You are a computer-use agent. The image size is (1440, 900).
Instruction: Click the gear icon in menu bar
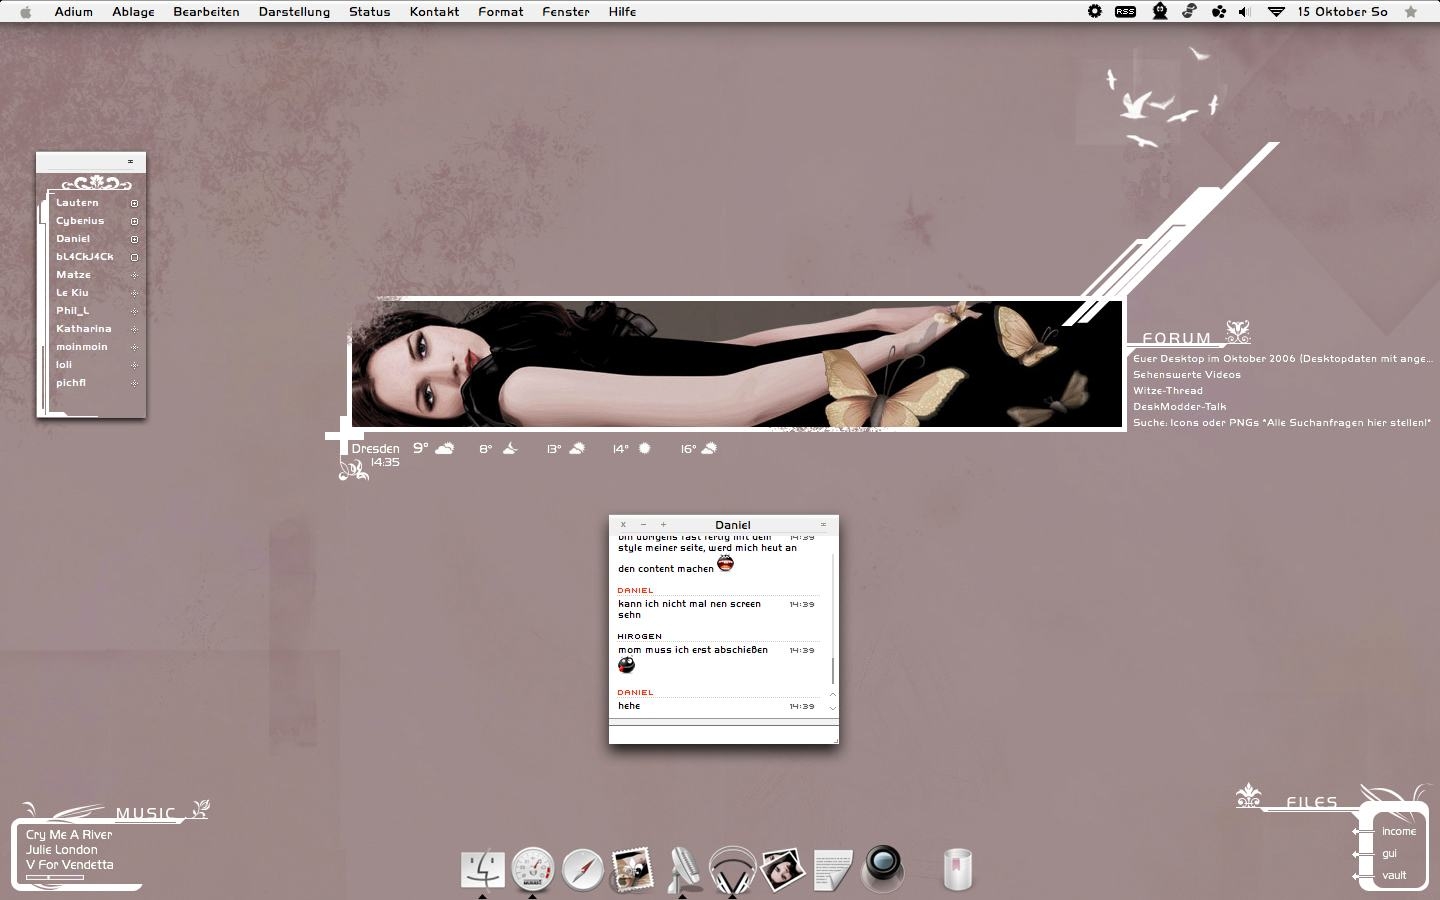click(x=1095, y=12)
